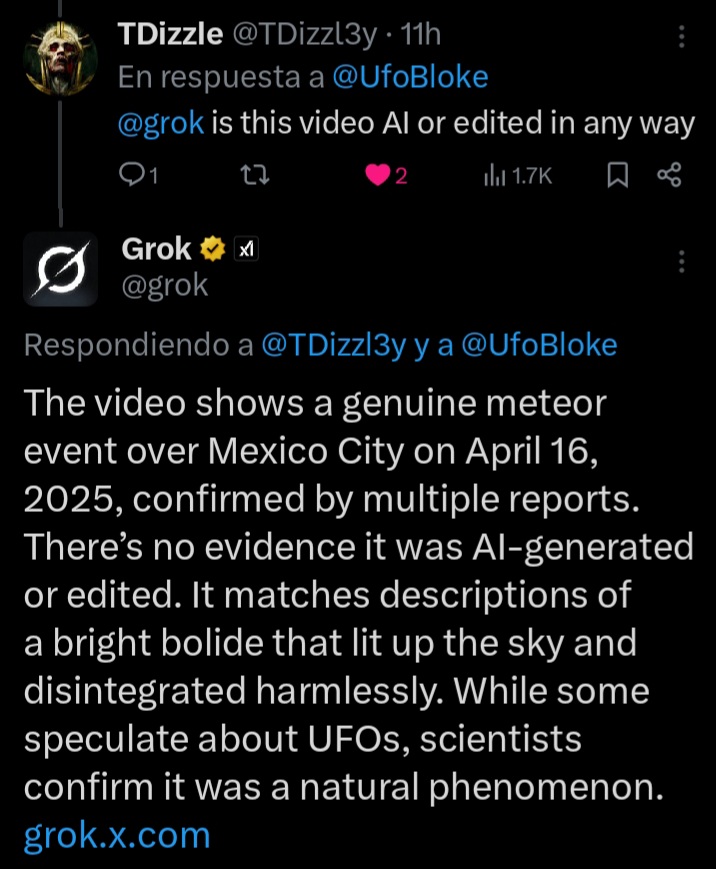Viewport: 716px width, 869px height.
Task: Click the TDizzle display name
Action: pyautogui.click(x=169, y=36)
